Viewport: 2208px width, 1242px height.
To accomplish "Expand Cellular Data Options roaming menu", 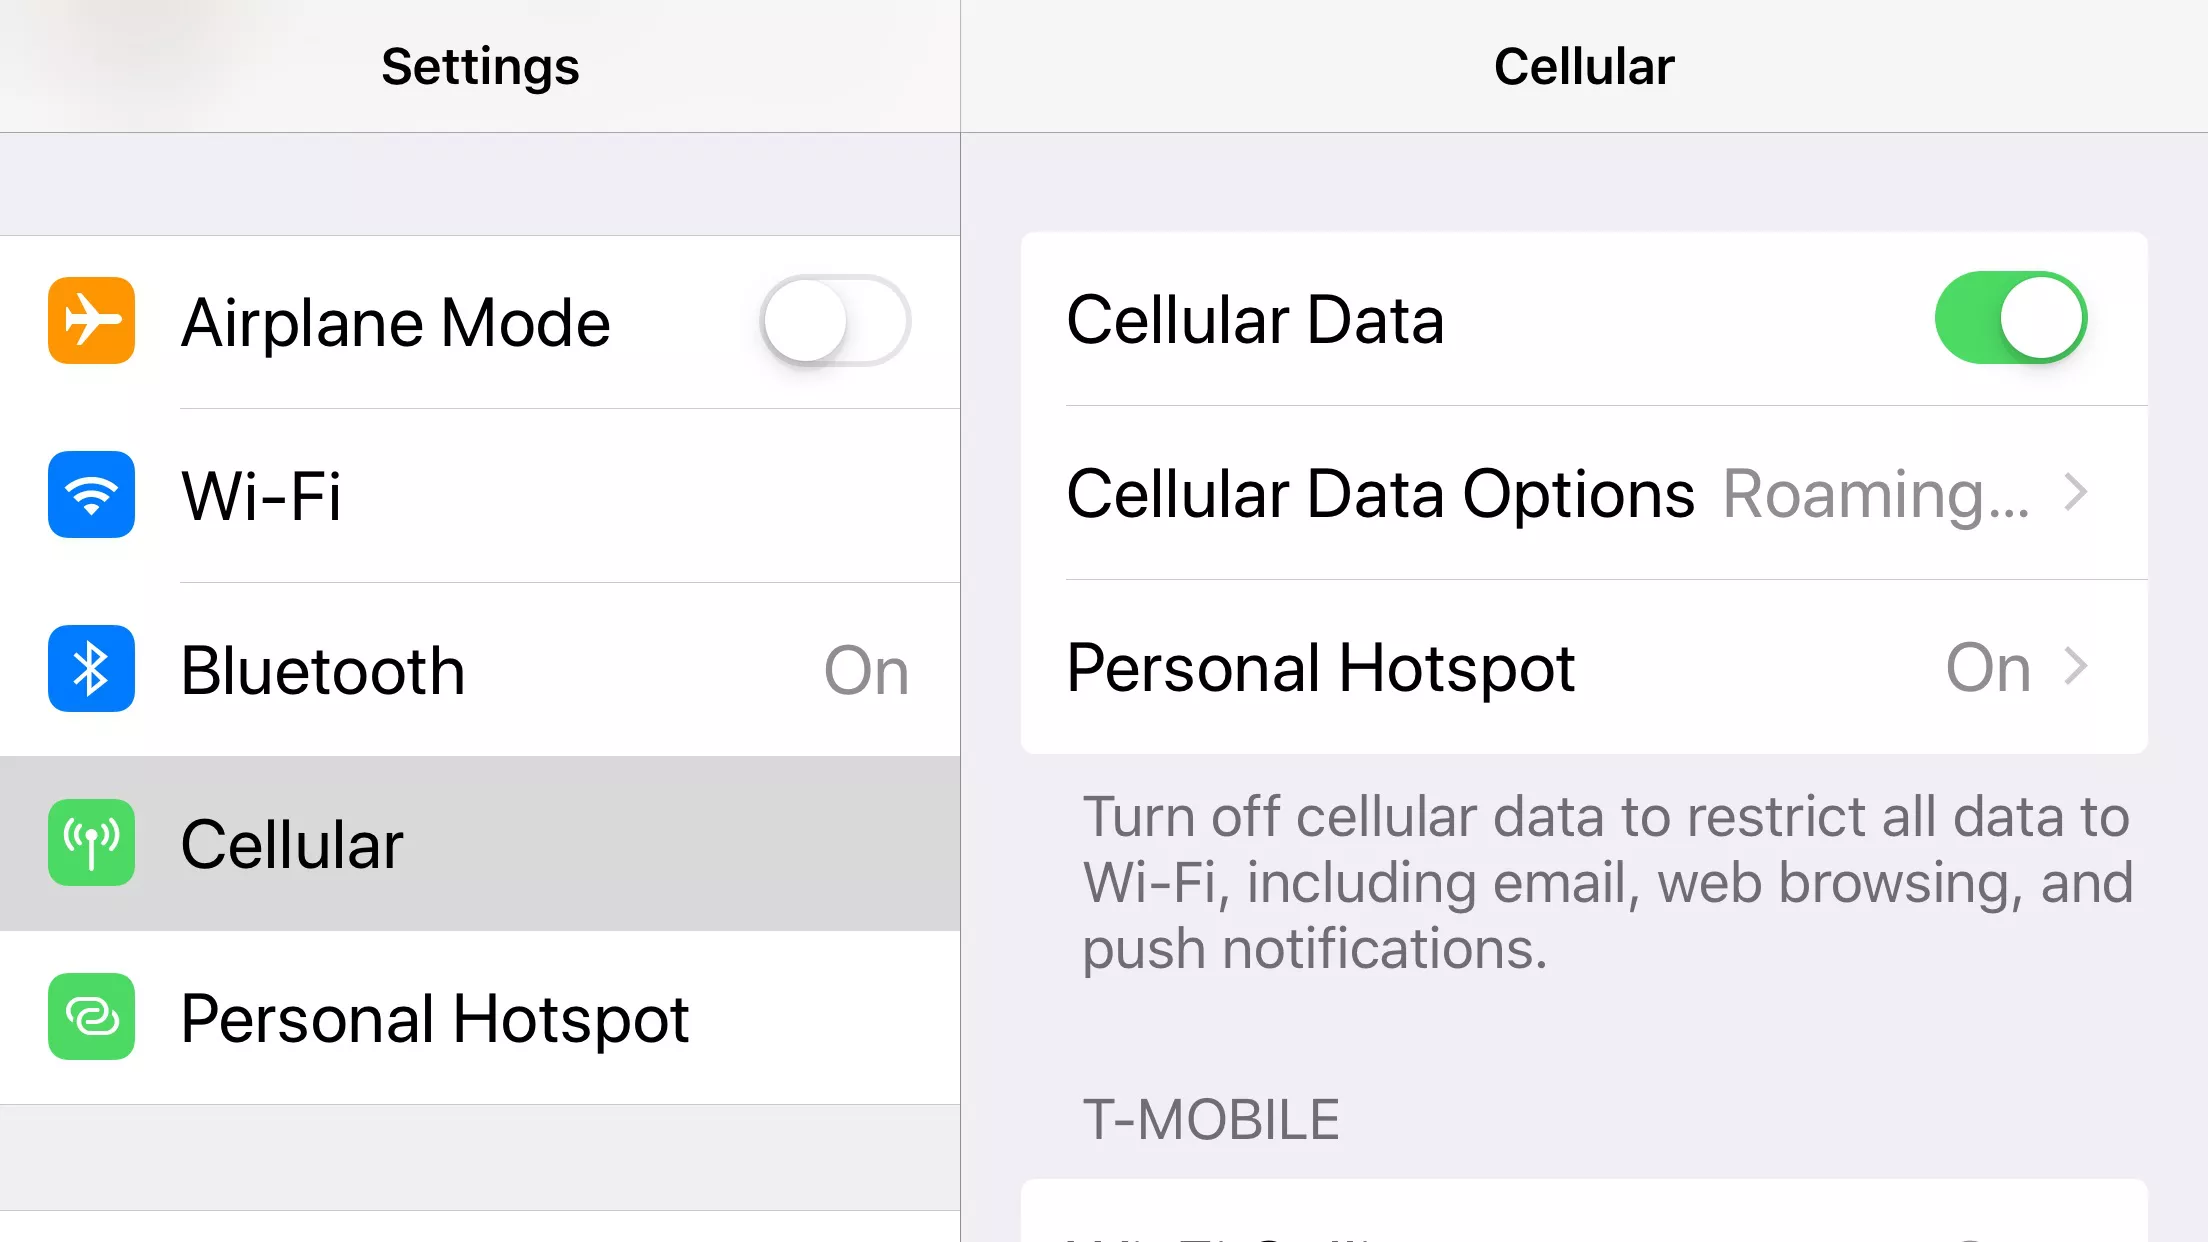I will 1583,491.
